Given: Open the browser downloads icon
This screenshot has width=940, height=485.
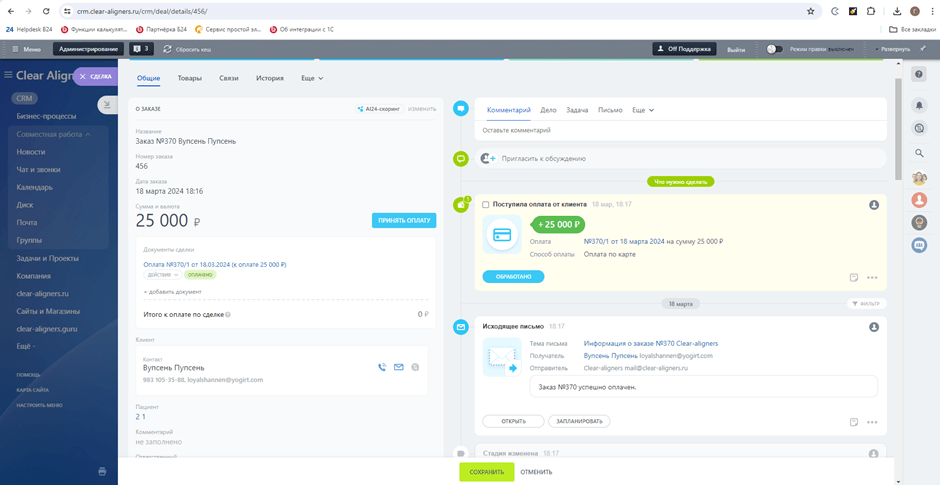Looking at the screenshot, I should click(x=897, y=11).
